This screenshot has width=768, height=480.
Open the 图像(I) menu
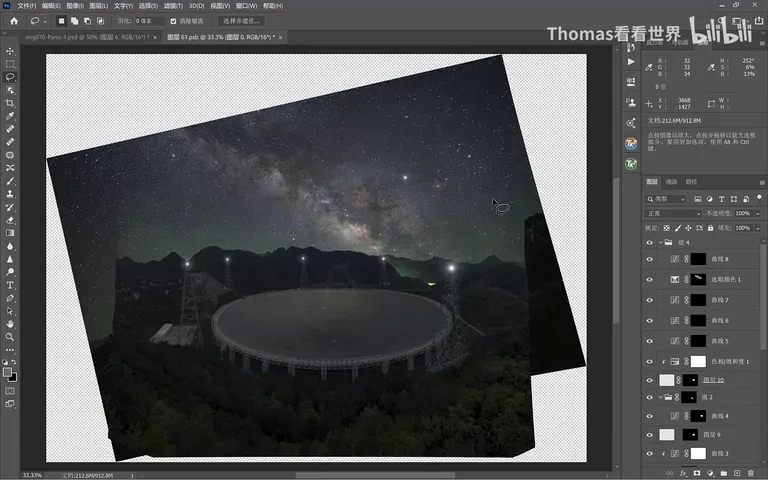pyautogui.click(x=75, y=6)
